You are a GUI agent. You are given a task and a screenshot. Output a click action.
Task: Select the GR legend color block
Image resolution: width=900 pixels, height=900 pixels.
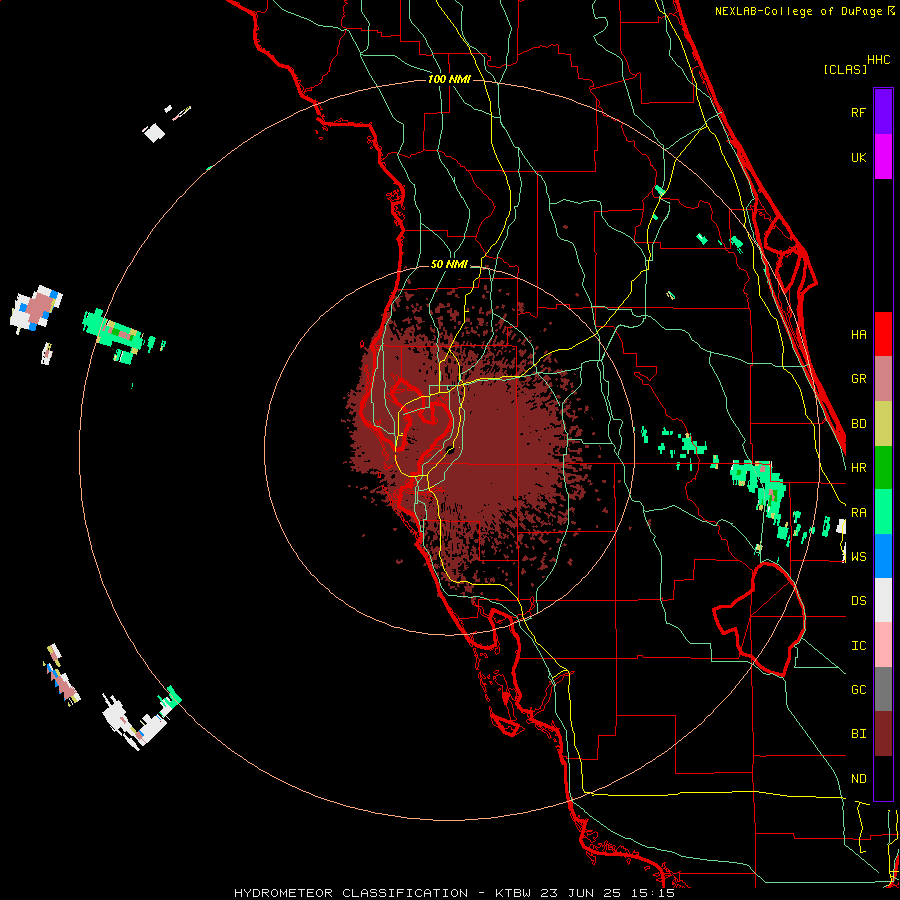(x=883, y=379)
